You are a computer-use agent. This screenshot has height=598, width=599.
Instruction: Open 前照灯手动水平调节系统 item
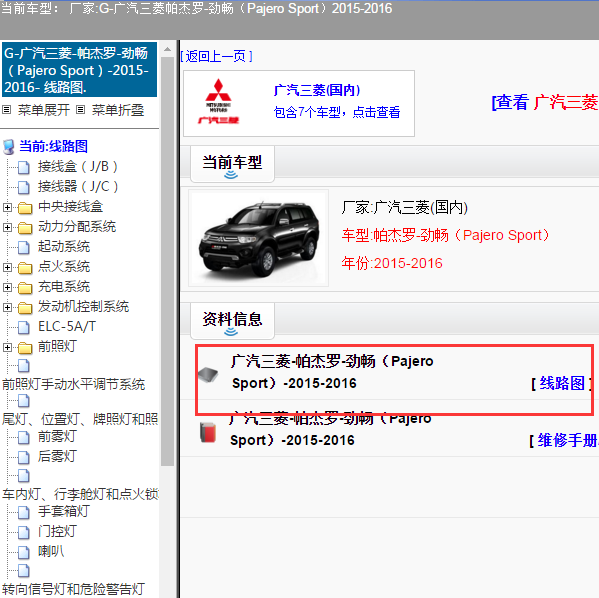pos(74,384)
